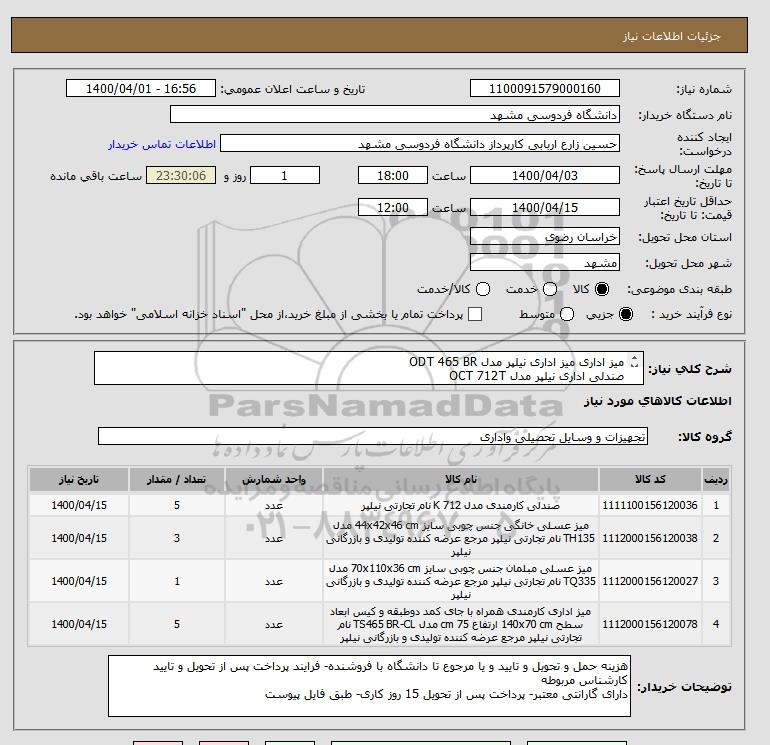Click the تاریخ نیاز column header

(79, 479)
